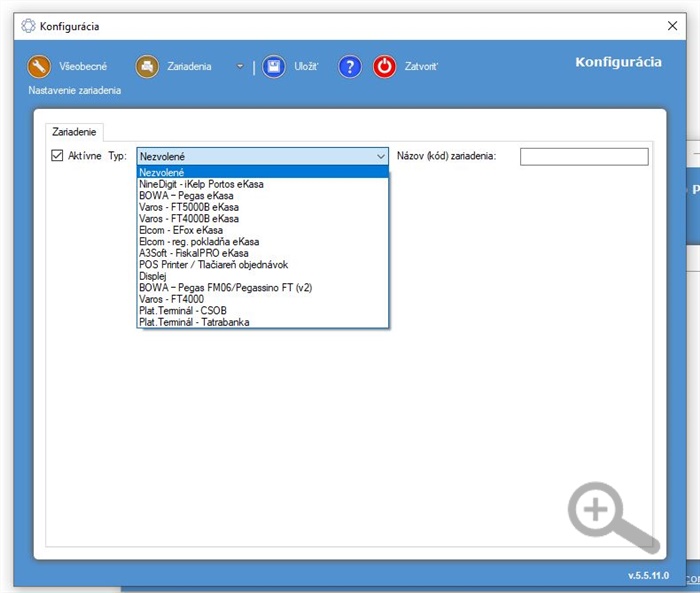Switch to the Zariadenie tab
Viewport: 700px width, 593px height.
(74, 132)
